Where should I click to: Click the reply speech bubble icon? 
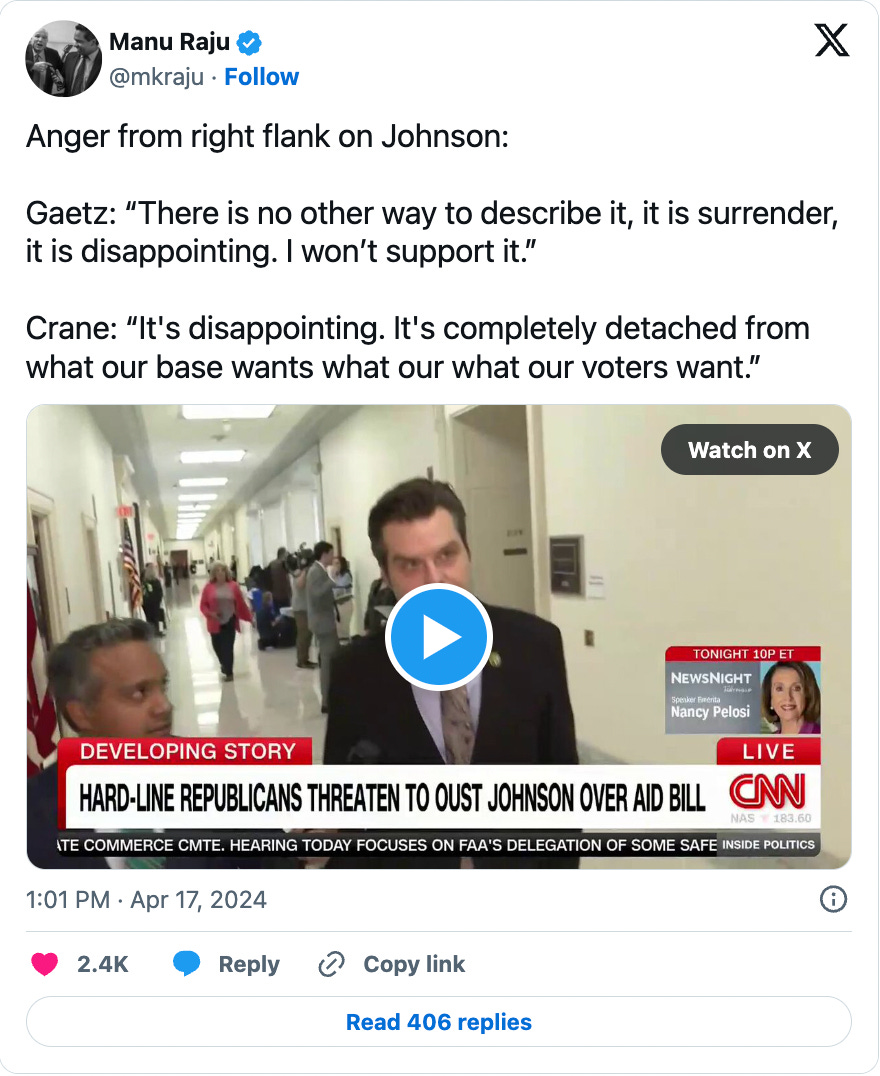point(186,963)
